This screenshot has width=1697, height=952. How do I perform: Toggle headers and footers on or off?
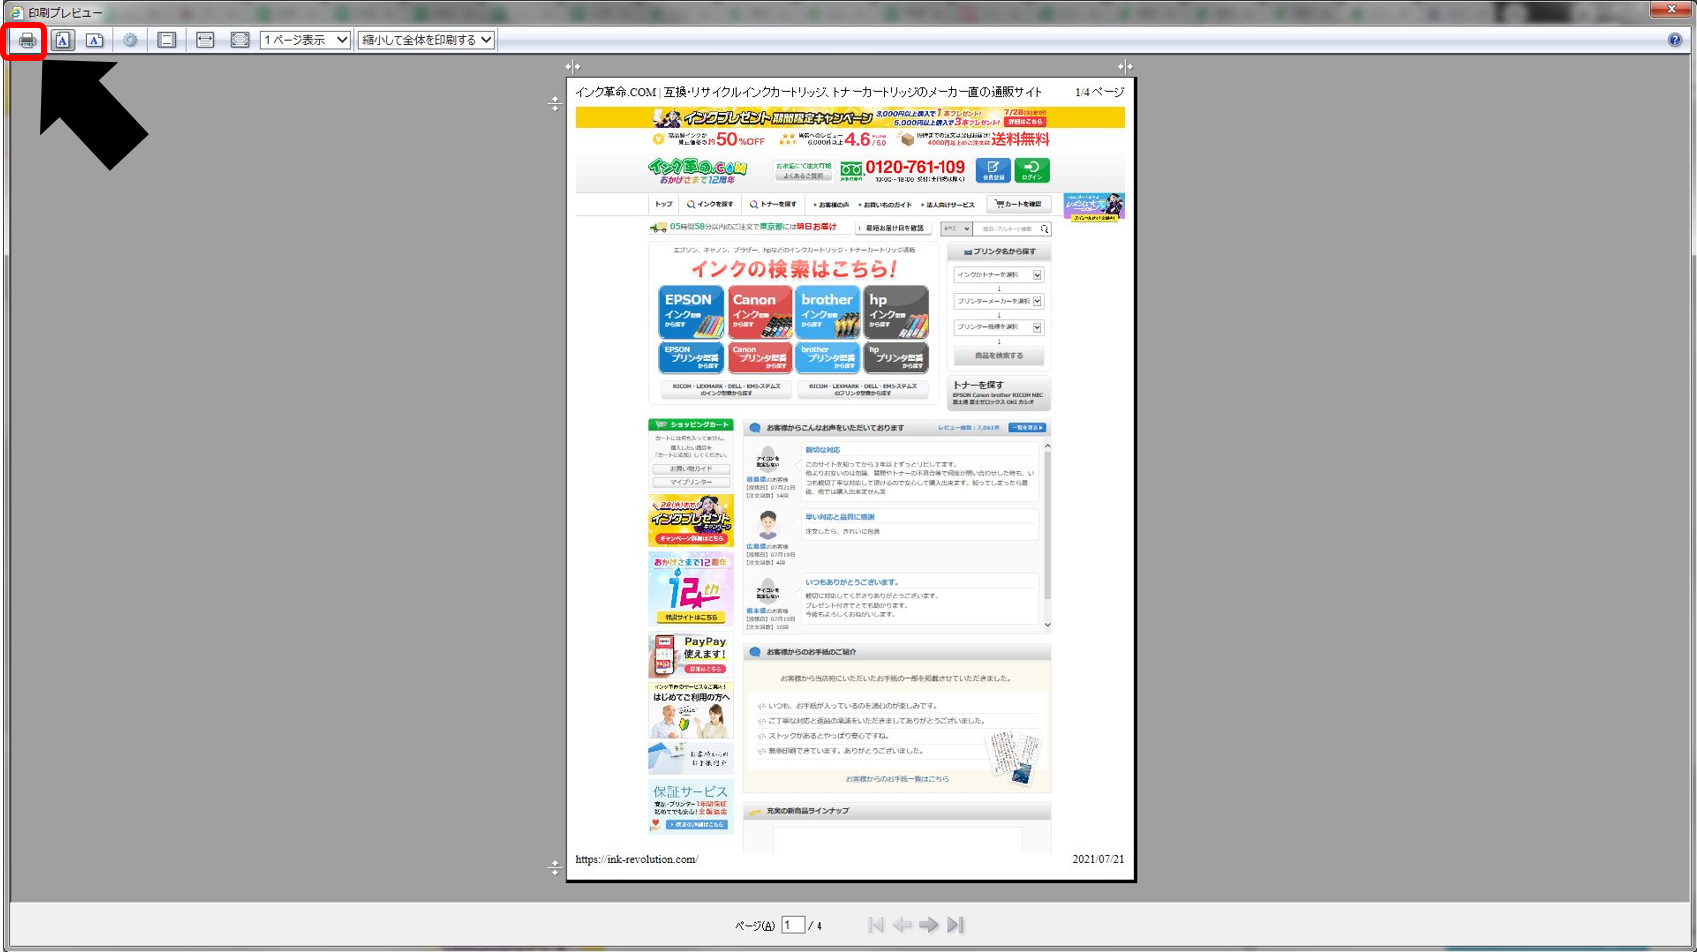[167, 40]
